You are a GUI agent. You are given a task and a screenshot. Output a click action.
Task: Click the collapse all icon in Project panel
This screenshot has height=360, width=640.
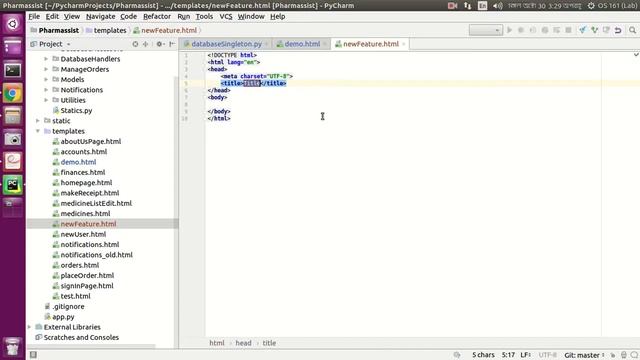click(146, 44)
